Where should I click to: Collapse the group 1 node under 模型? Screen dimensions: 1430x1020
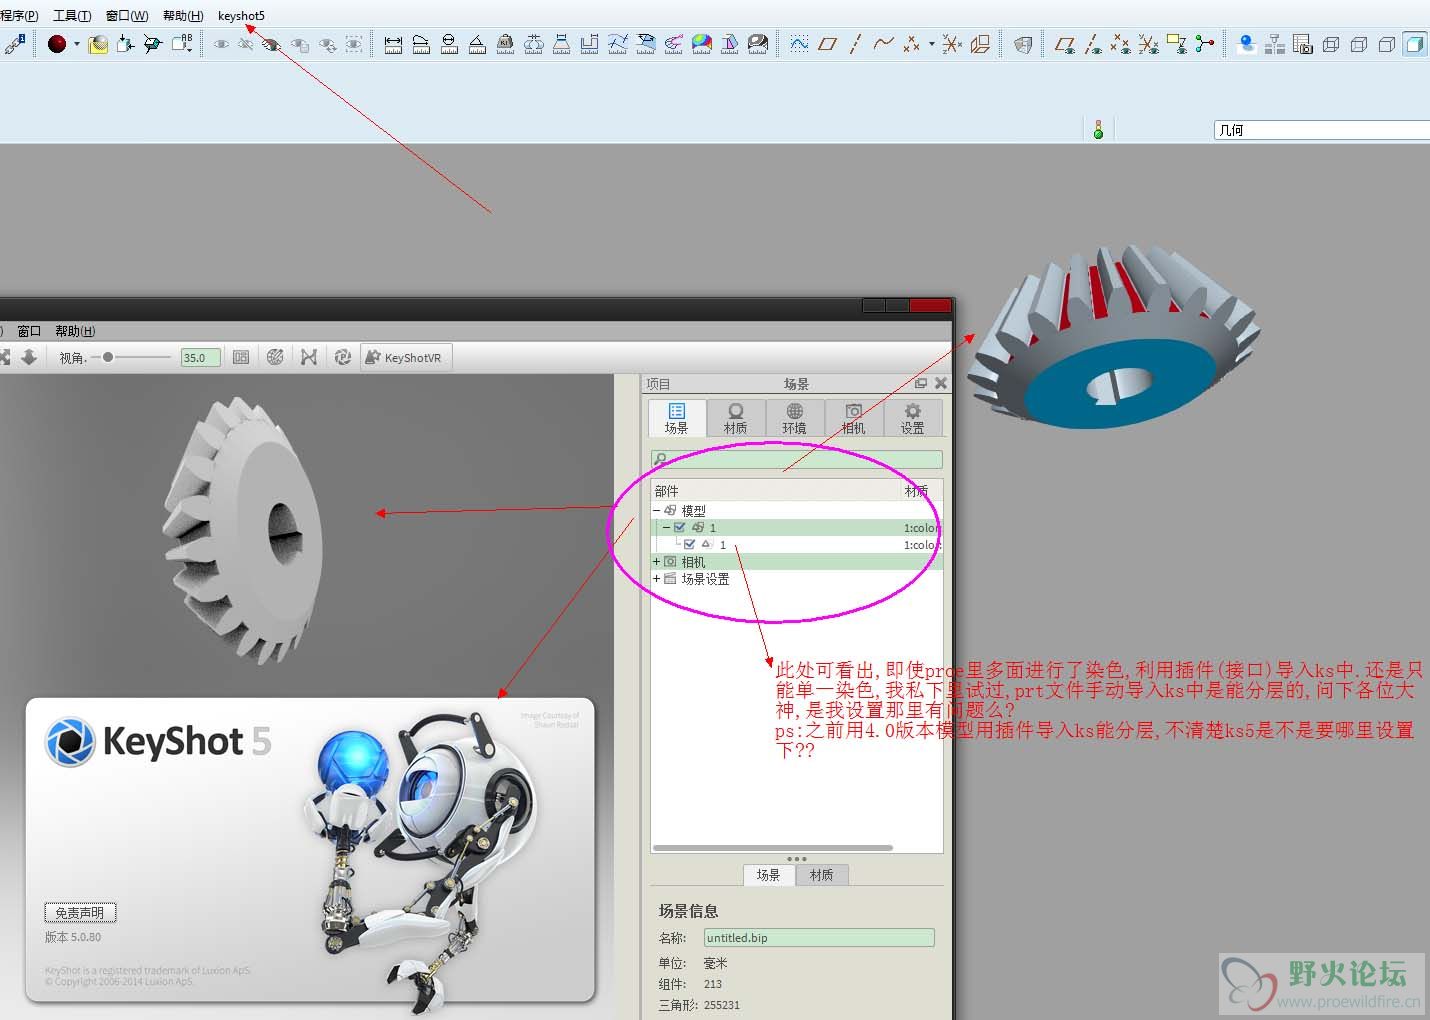tap(666, 527)
